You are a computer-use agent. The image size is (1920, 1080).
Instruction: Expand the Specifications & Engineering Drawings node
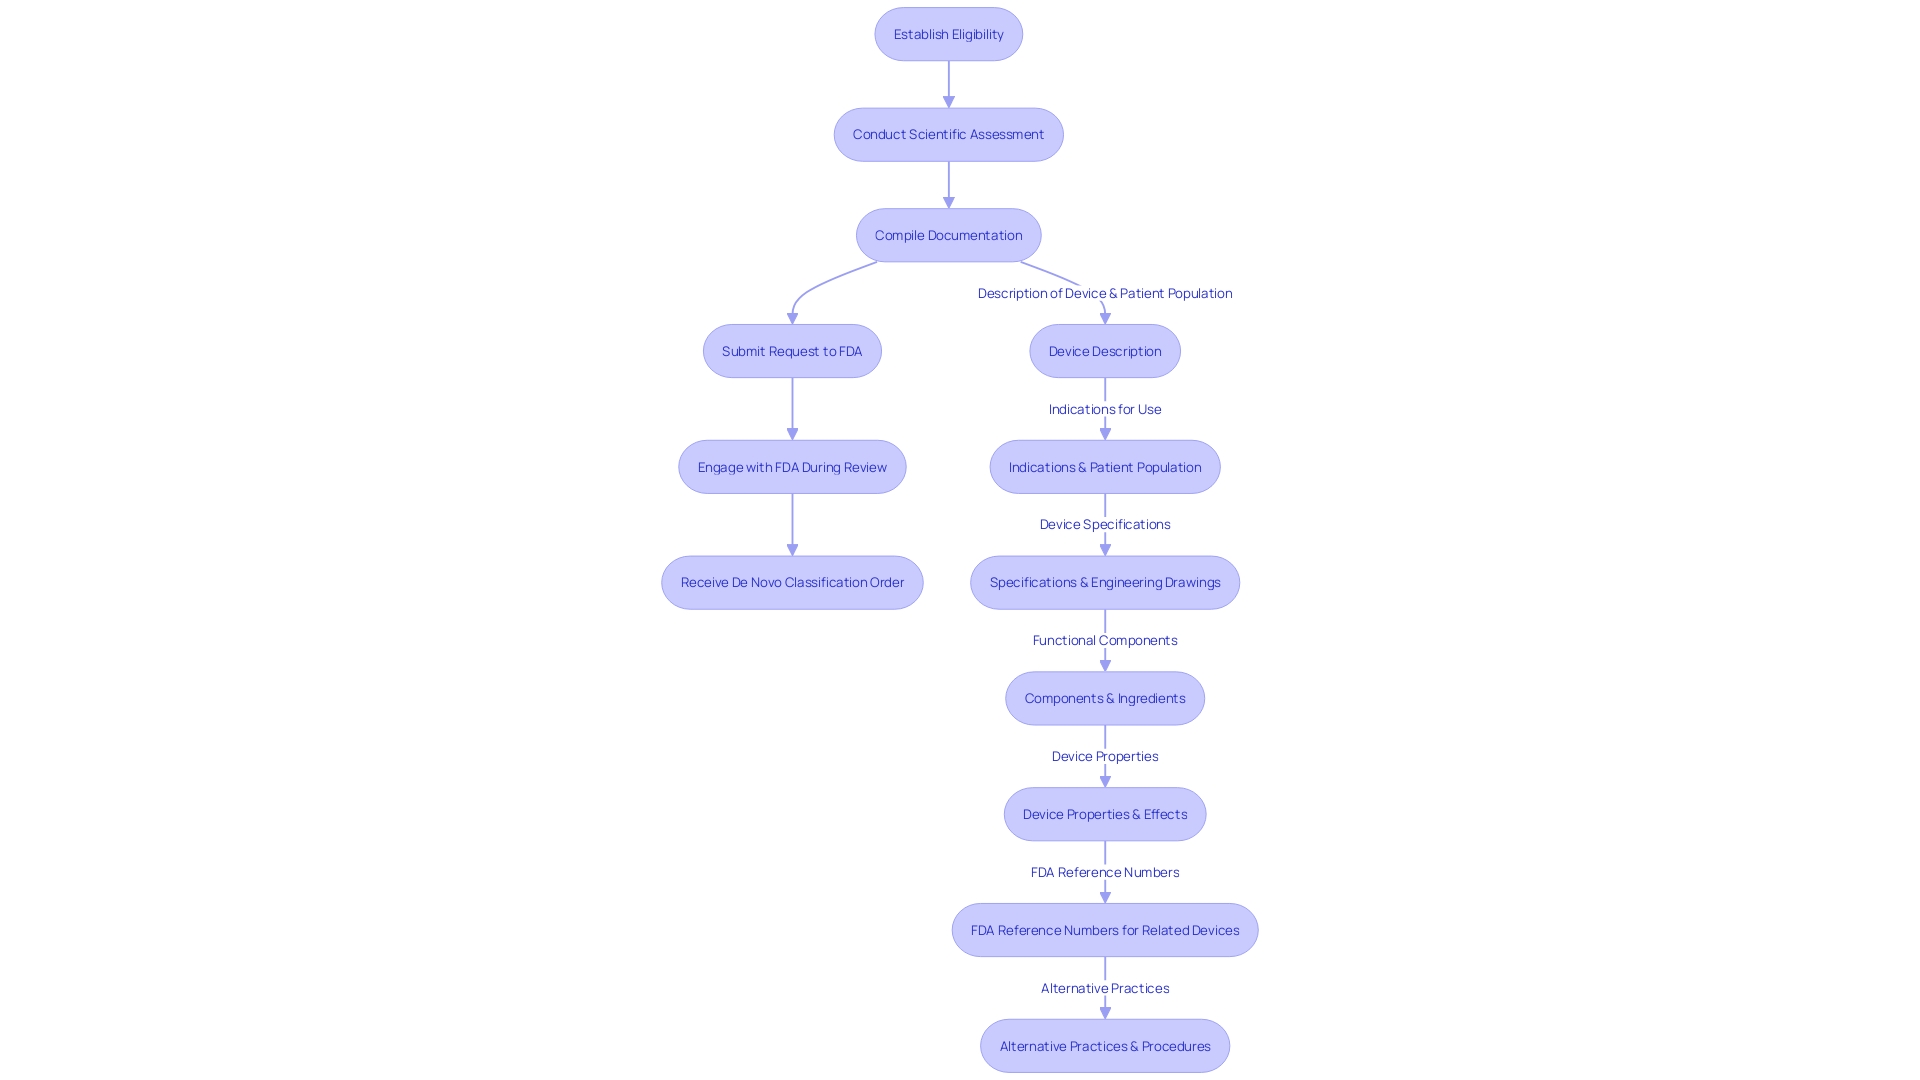coord(1105,583)
